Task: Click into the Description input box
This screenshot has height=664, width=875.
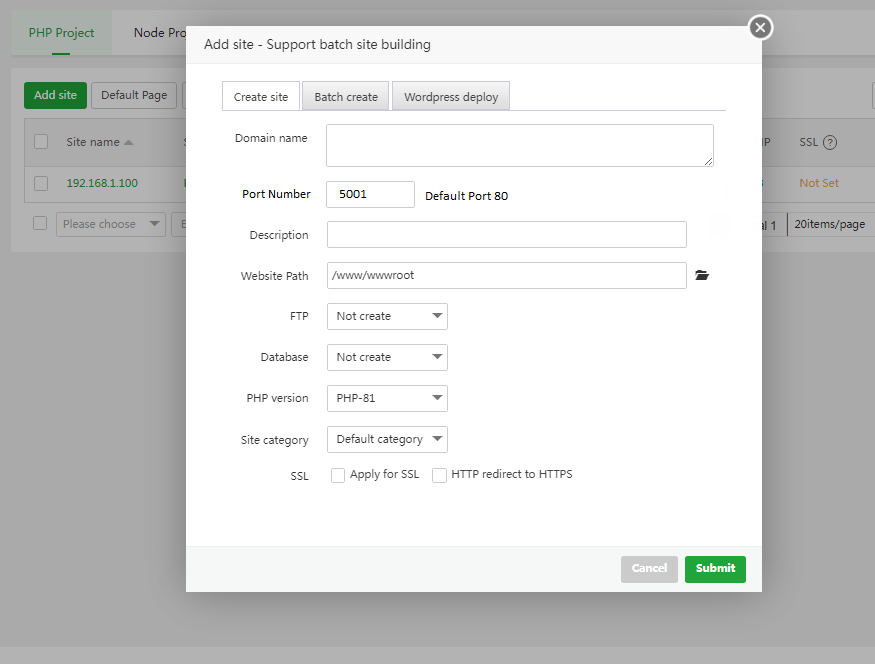Action: point(506,234)
